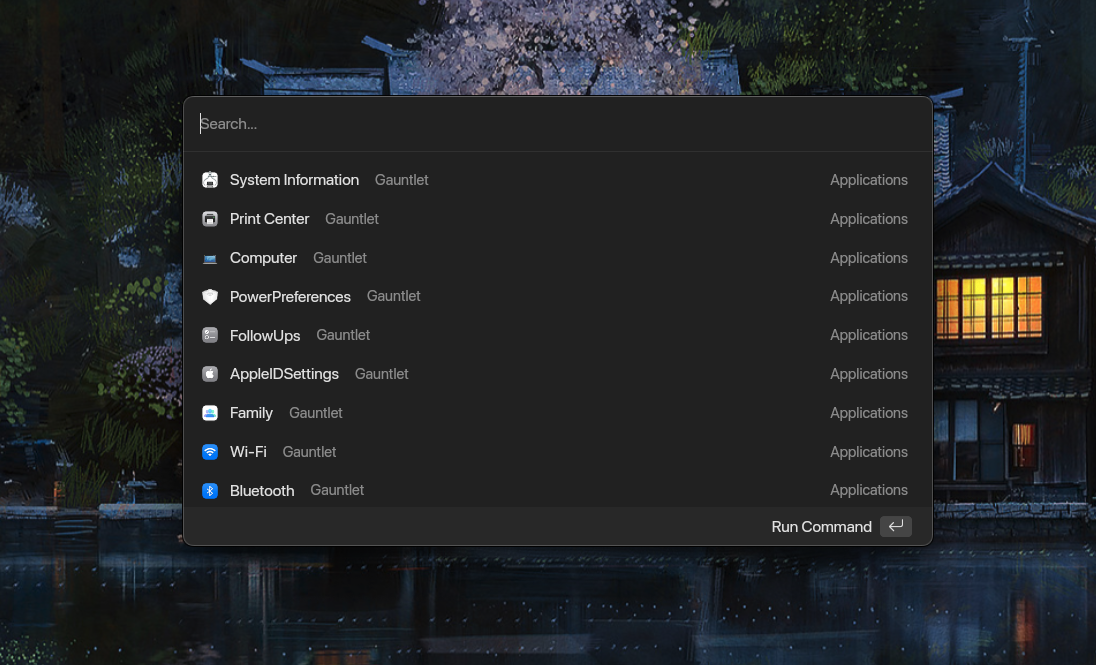The width and height of the screenshot is (1096, 665).
Task: Click the System Information app icon
Action: (210, 180)
